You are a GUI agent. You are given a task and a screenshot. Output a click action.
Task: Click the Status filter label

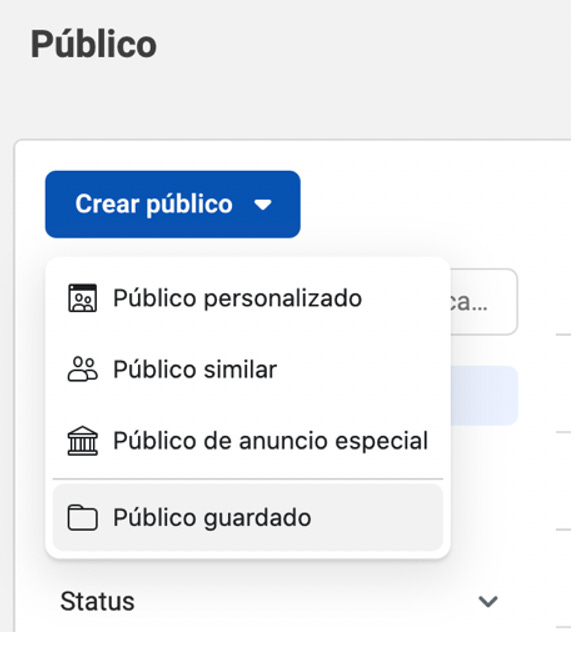(x=98, y=601)
